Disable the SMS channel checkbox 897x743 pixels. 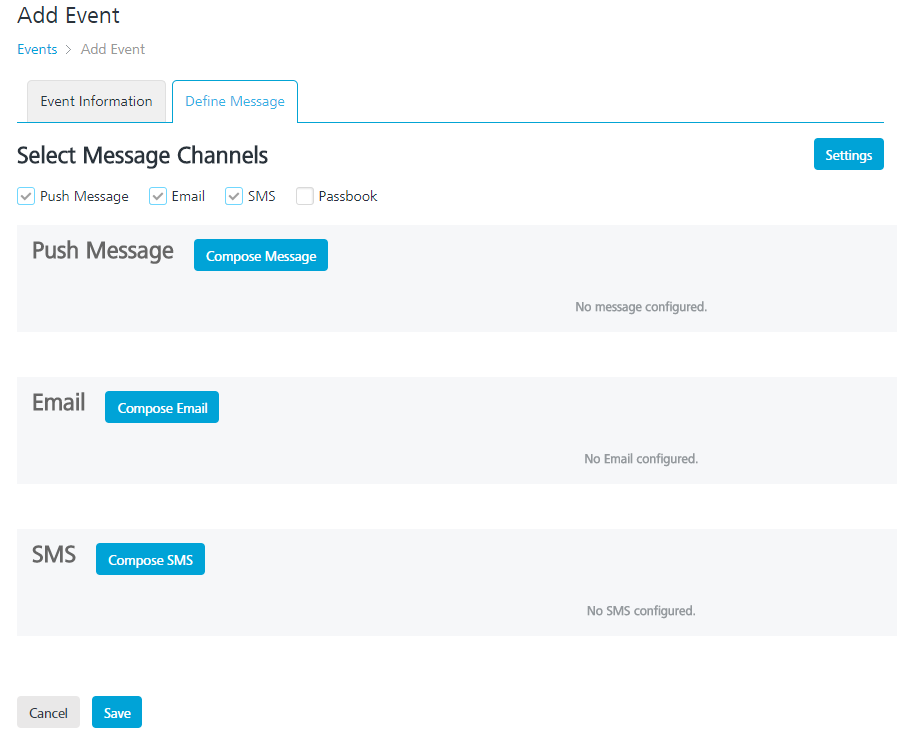(x=234, y=196)
